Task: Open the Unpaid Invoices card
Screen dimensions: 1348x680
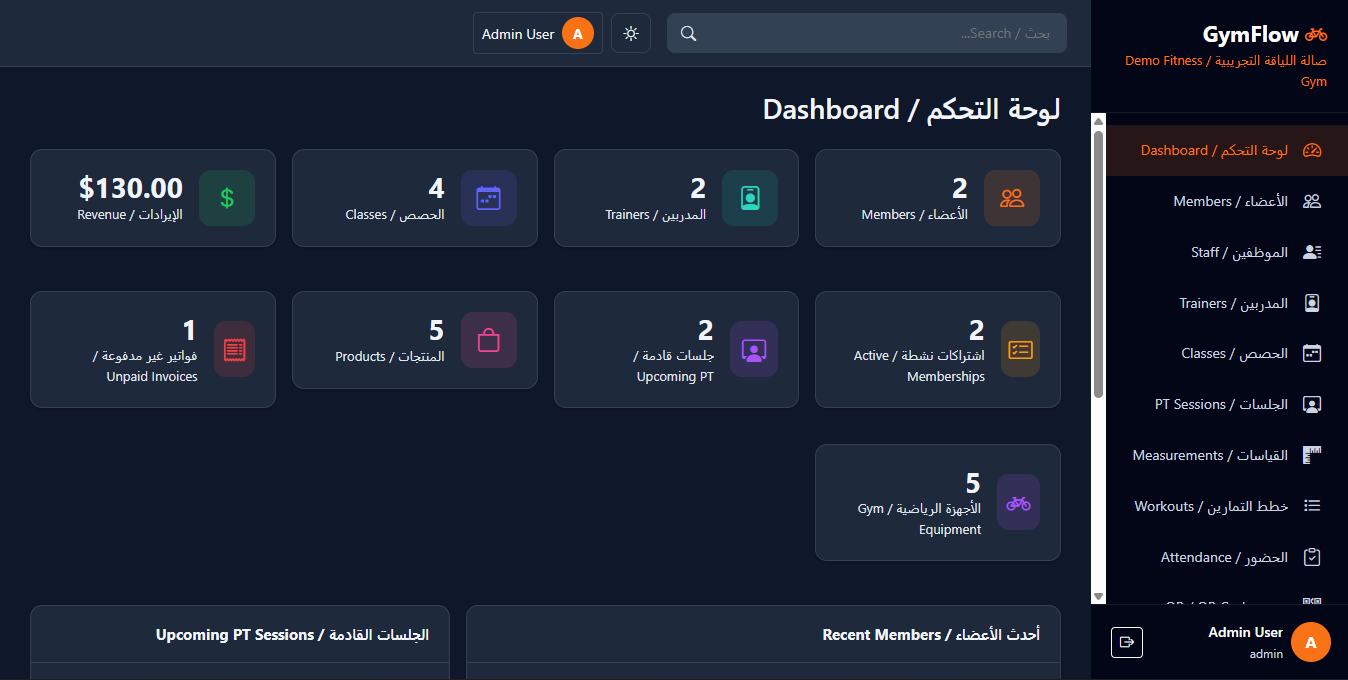Action: 153,349
